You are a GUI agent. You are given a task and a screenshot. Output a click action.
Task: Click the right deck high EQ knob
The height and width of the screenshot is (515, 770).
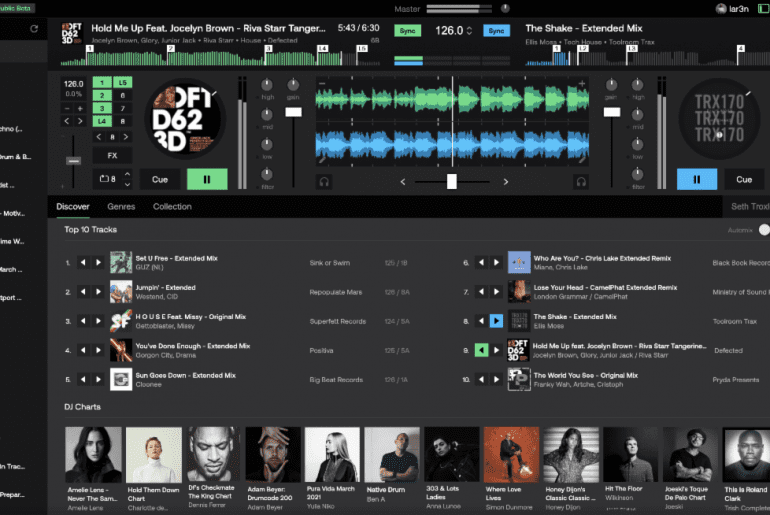637,85
